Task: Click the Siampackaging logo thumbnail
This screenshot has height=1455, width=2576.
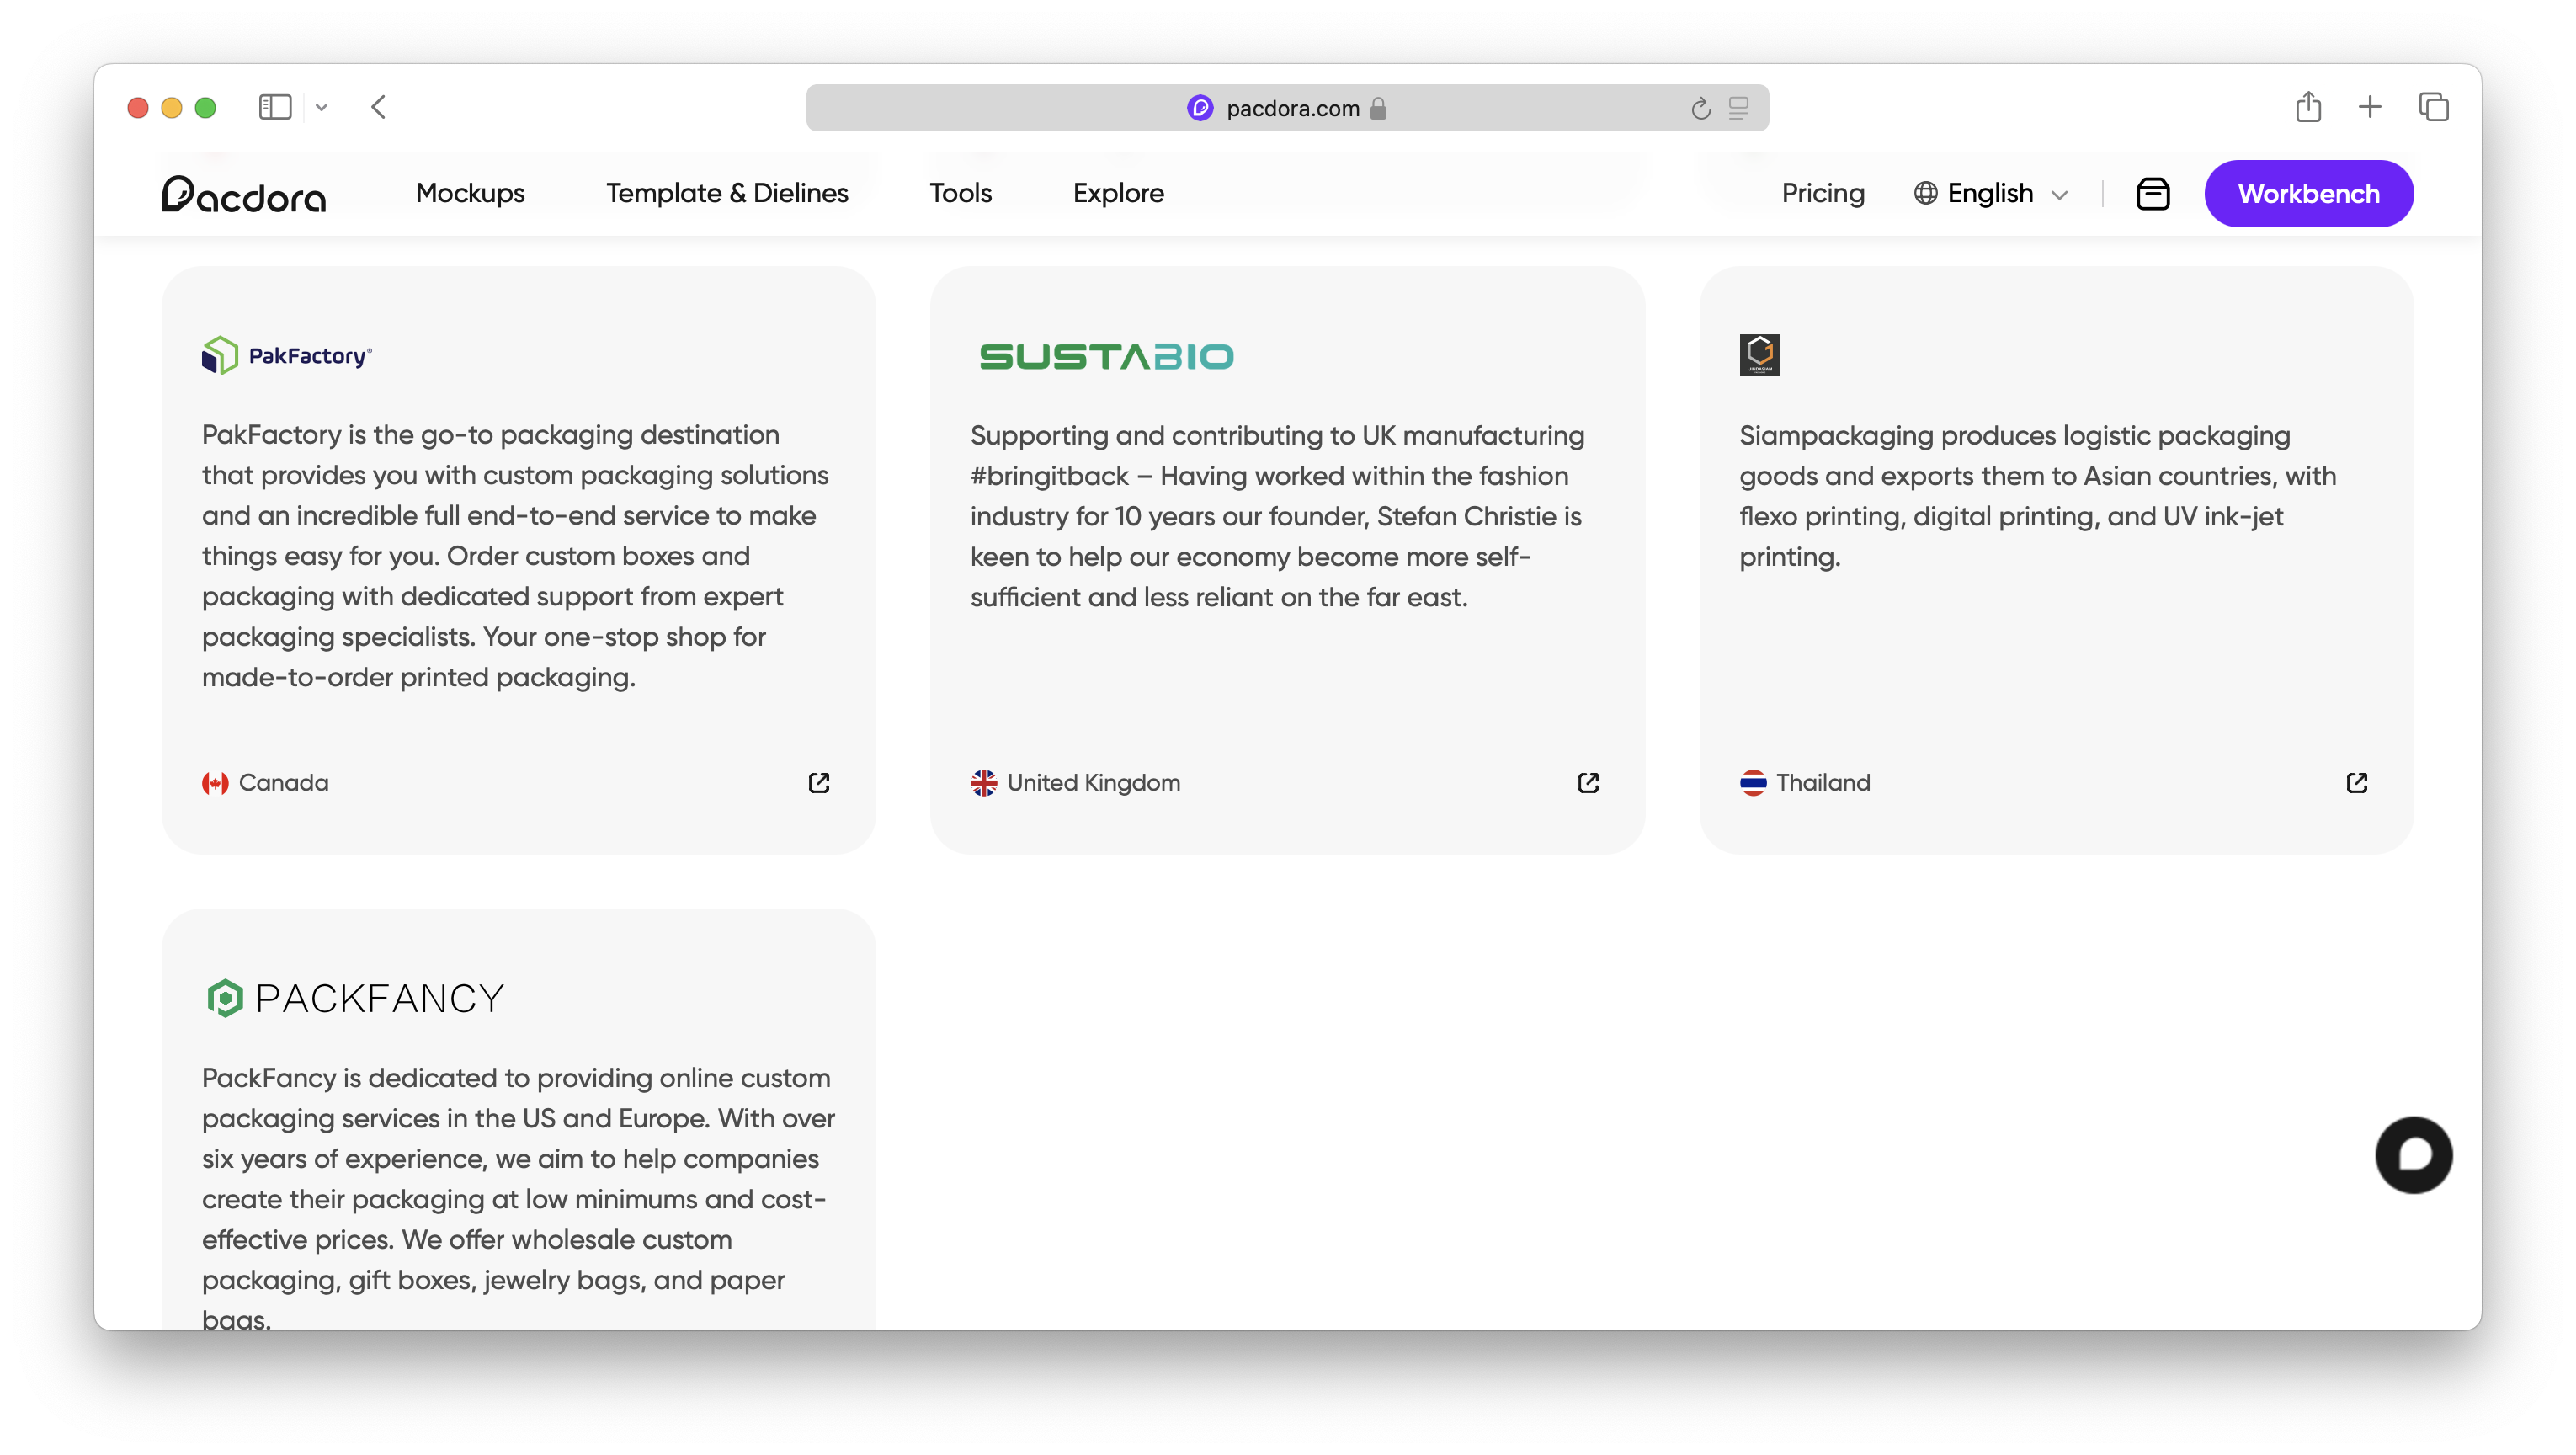Action: point(1759,355)
